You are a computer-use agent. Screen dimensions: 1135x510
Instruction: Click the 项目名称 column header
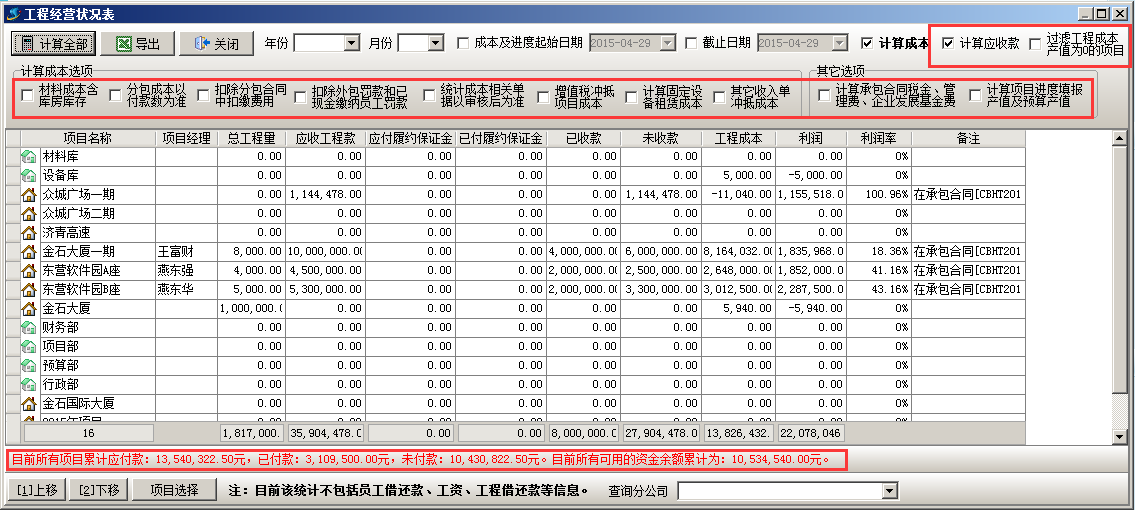[86, 138]
